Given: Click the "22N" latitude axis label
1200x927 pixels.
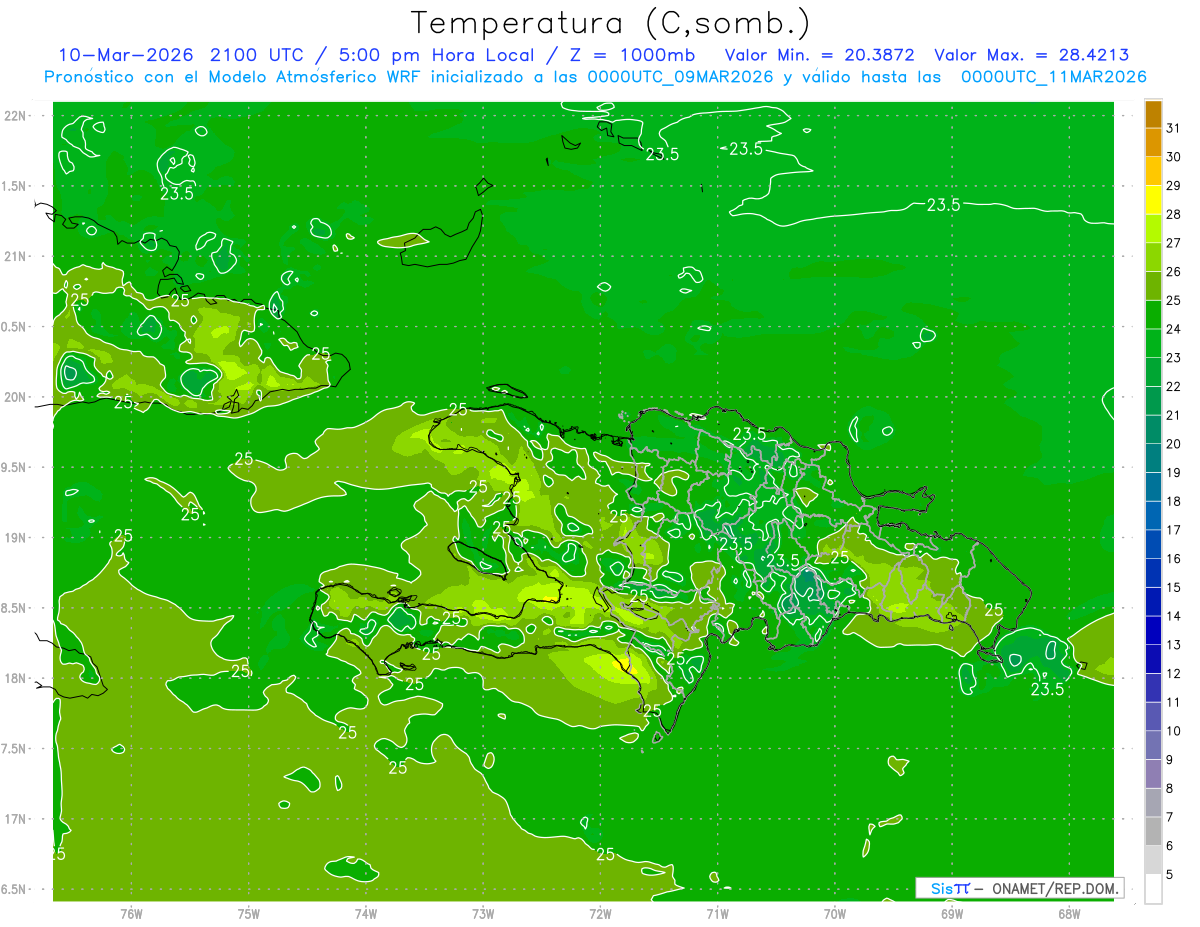Looking at the screenshot, I should coord(17,116).
